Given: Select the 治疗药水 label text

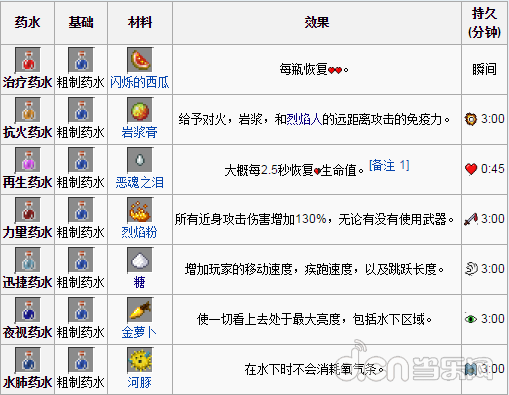Looking at the screenshot, I should [x=27, y=82].
